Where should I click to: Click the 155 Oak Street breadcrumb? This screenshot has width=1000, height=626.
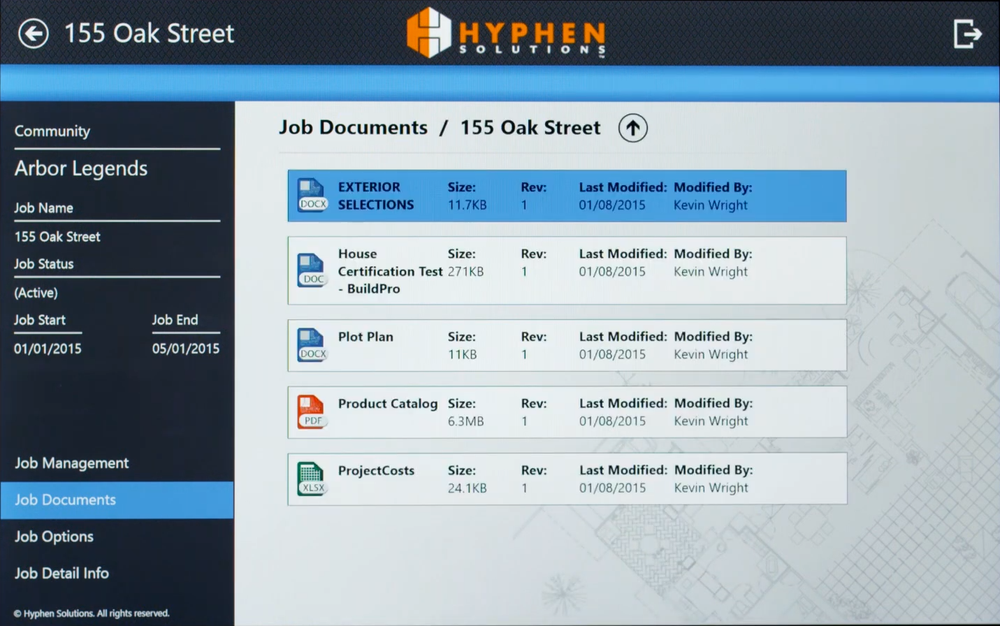tap(530, 127)
